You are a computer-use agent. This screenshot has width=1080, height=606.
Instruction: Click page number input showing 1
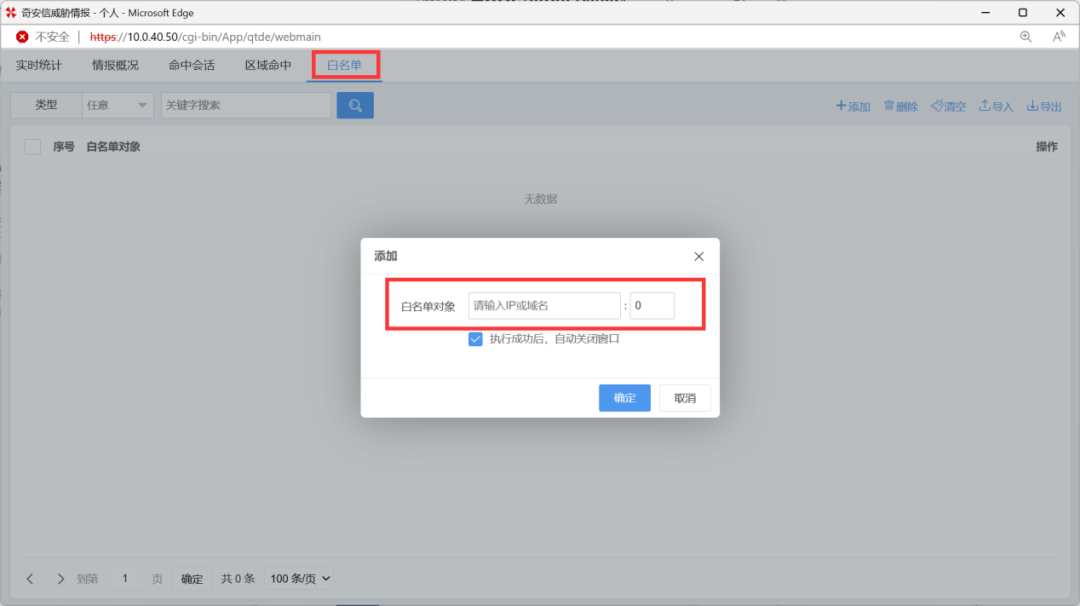coord(125,578)
